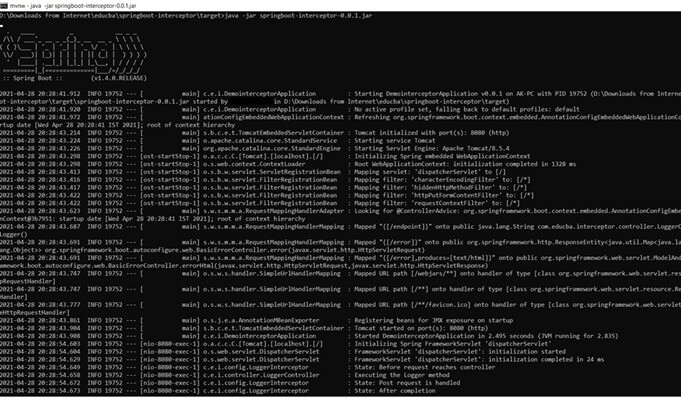Click the ':: Spring Boot ::' label
The width and height of the screenshot is (681, 398).
(x=33, y=78)
